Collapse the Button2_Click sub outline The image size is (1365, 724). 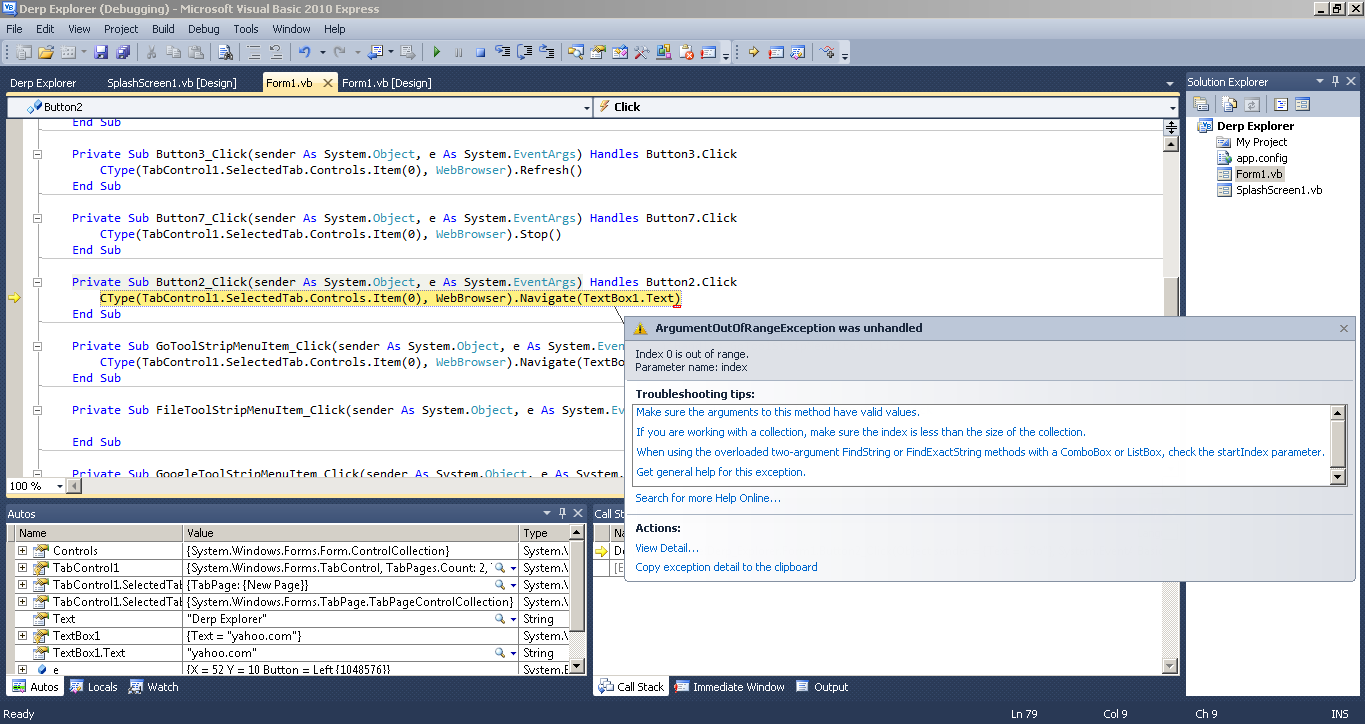click(37, 282)
